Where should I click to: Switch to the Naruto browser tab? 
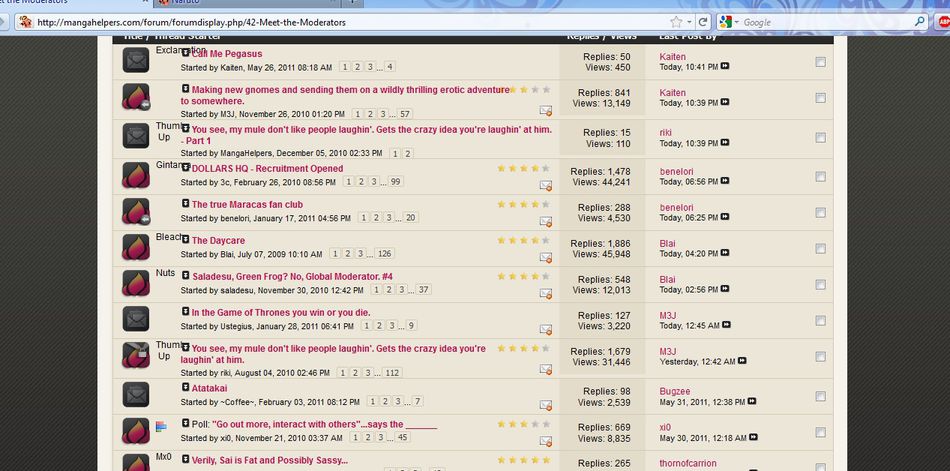[248, 3]
